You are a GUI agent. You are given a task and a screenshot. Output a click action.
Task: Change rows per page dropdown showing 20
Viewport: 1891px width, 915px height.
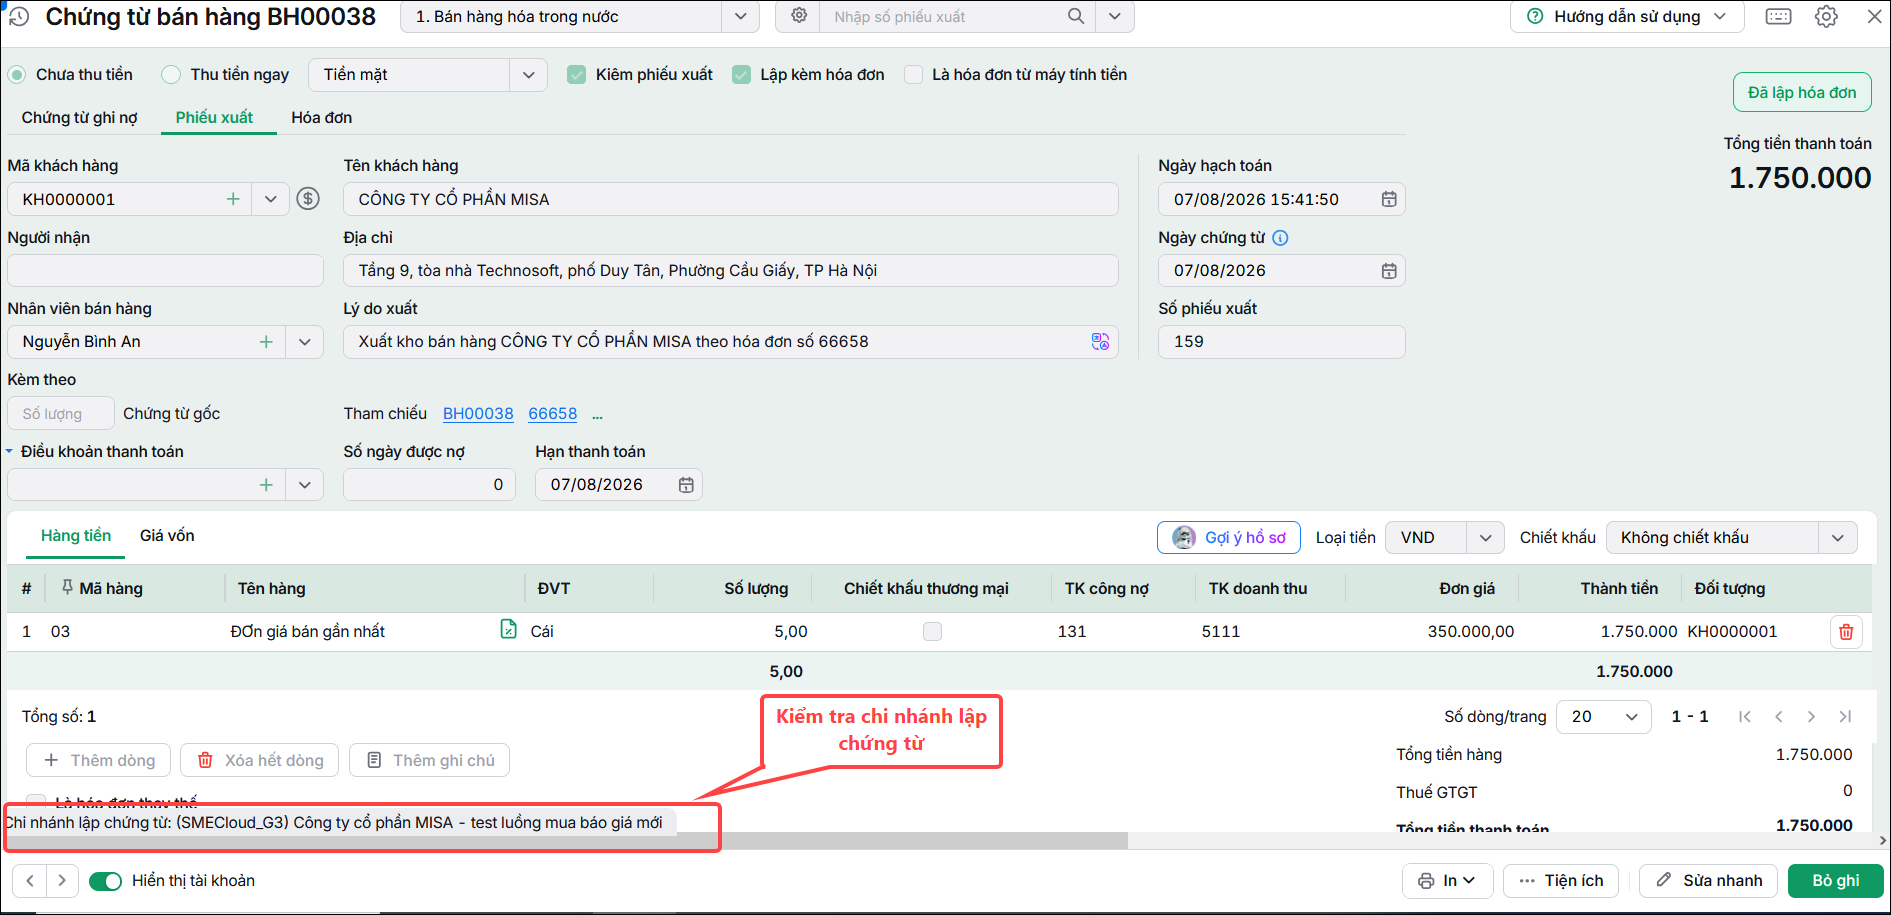click(1603, 716)
